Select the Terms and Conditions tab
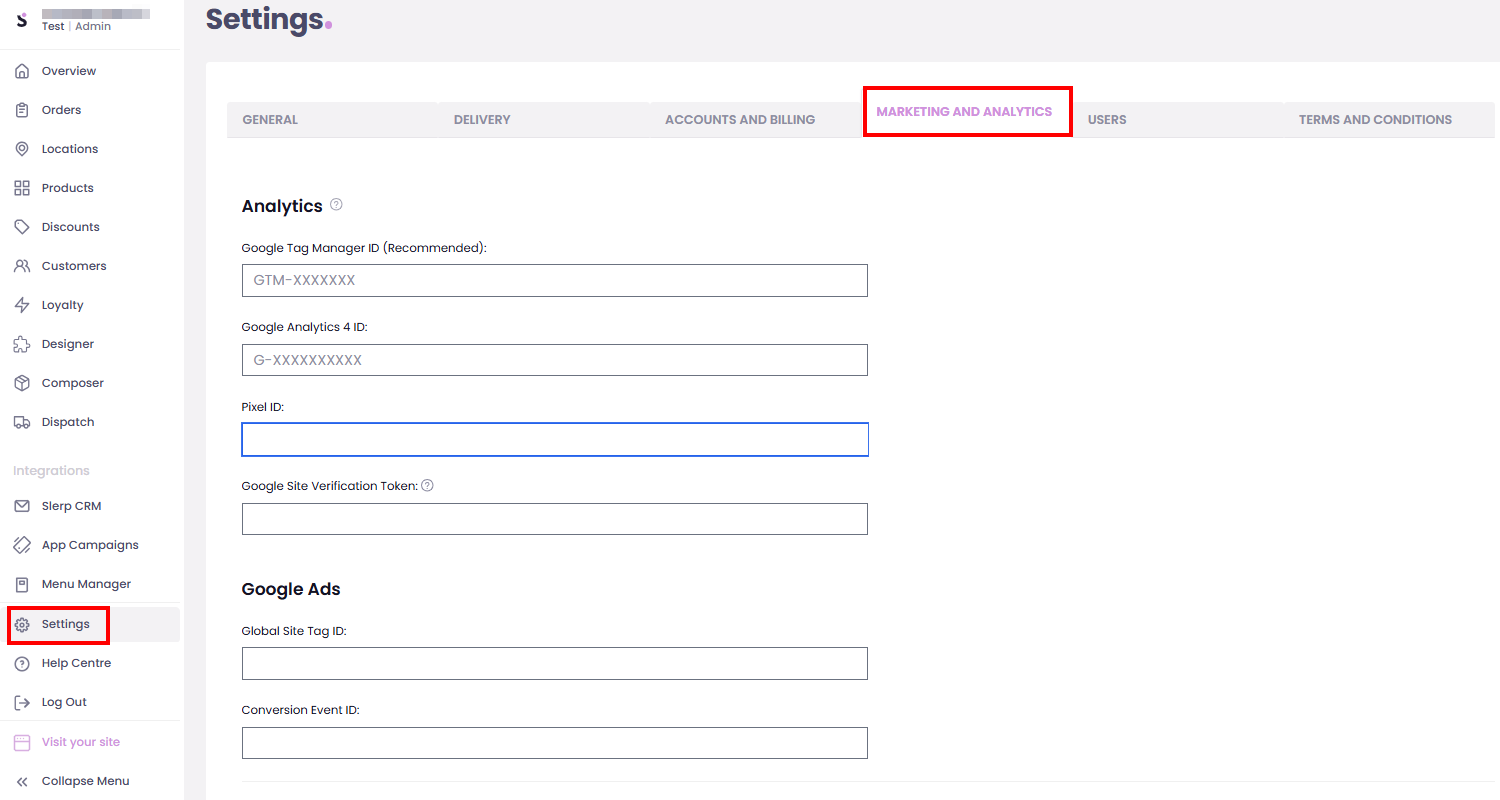Screen dimensions: 1500x800 pos(1375,120)
